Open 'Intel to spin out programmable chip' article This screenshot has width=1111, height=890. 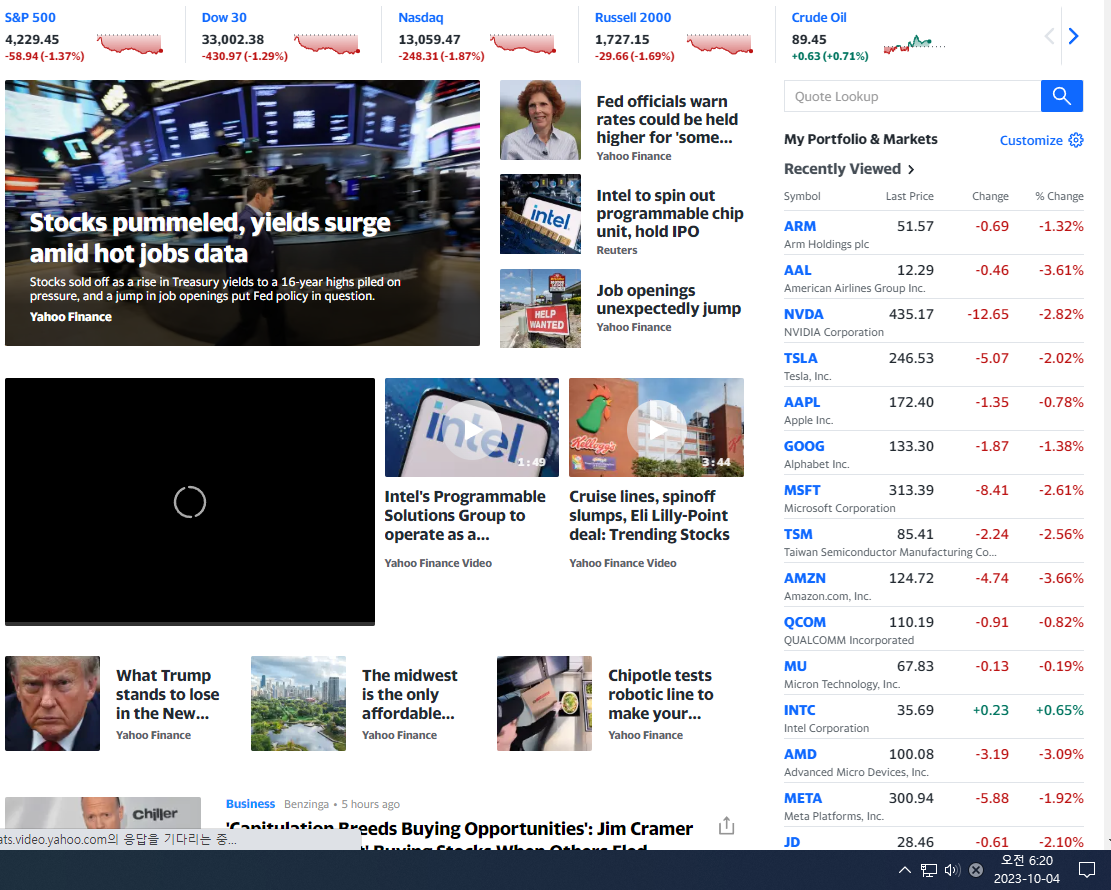(x=670, y=213)
